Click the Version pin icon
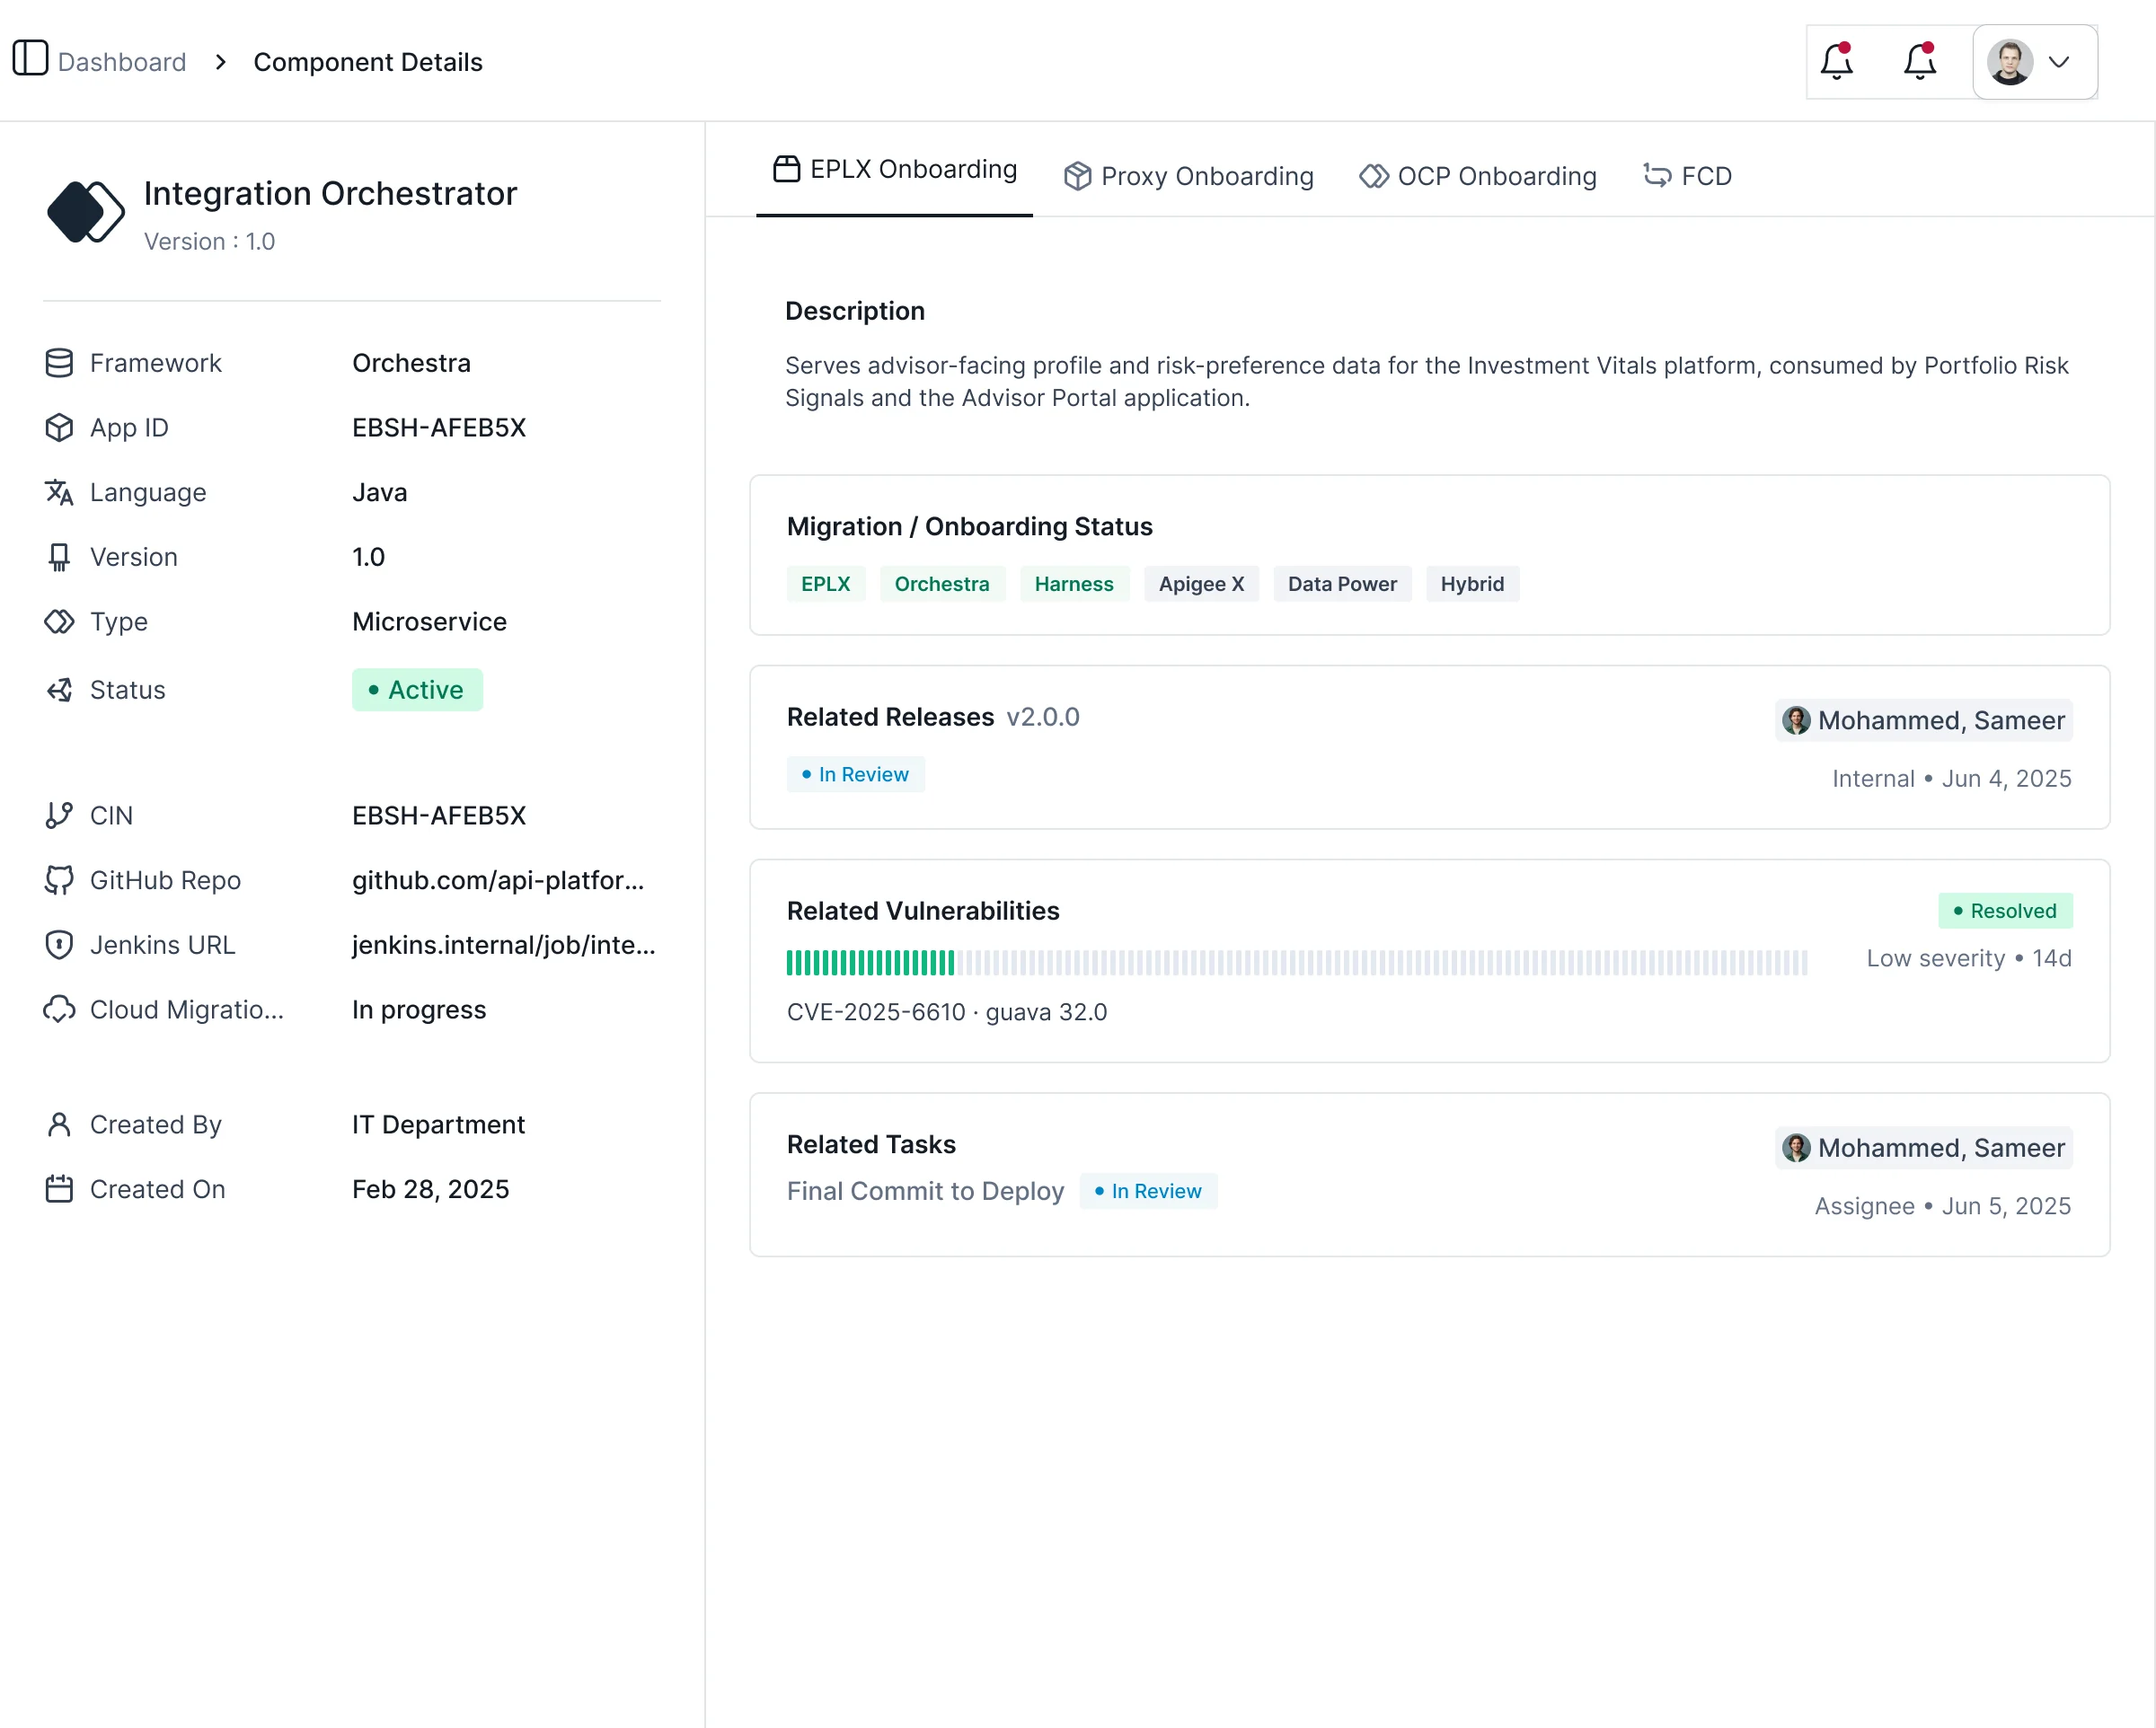 coord(59,557)
